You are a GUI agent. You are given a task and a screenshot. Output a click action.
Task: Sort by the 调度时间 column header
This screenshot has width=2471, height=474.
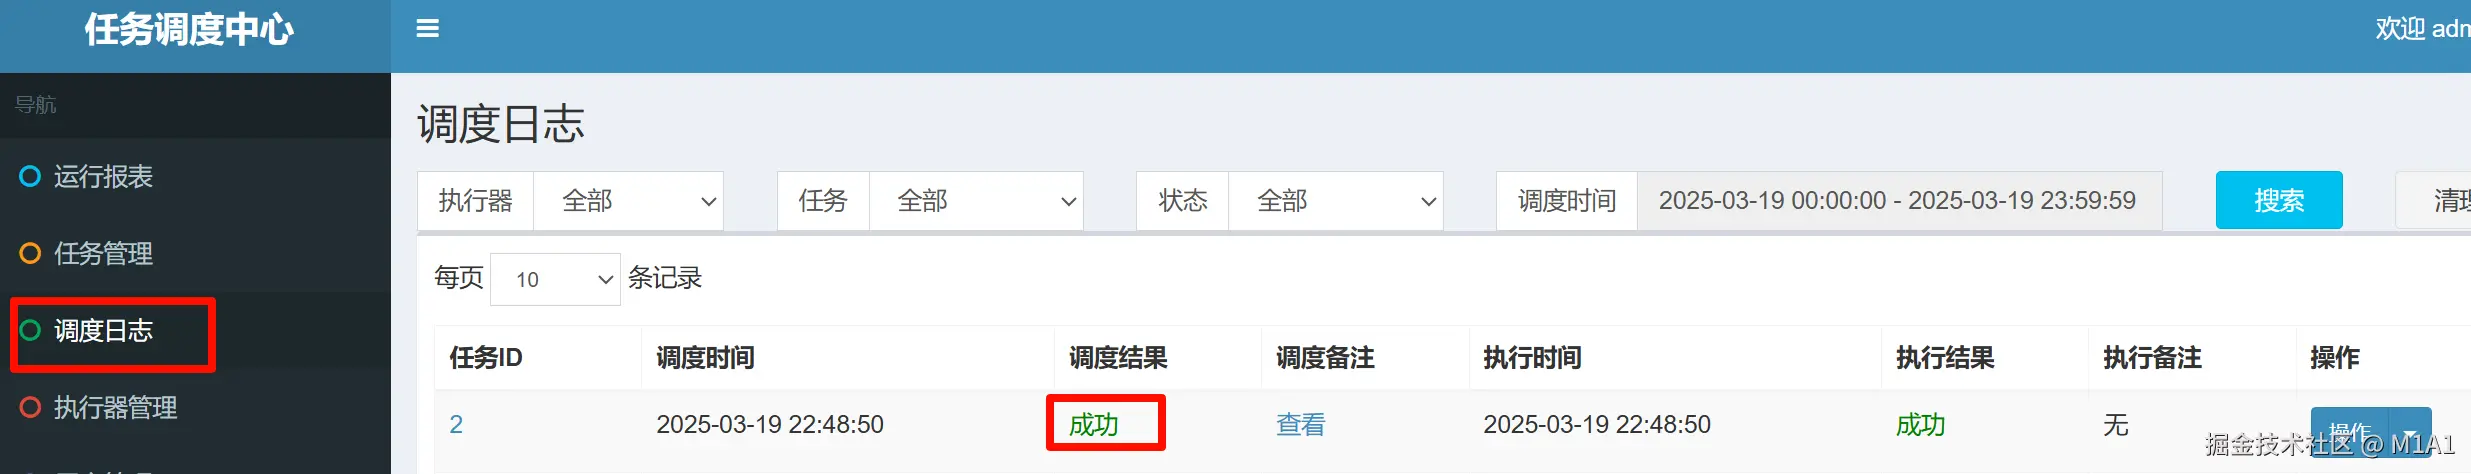[705, 358]
